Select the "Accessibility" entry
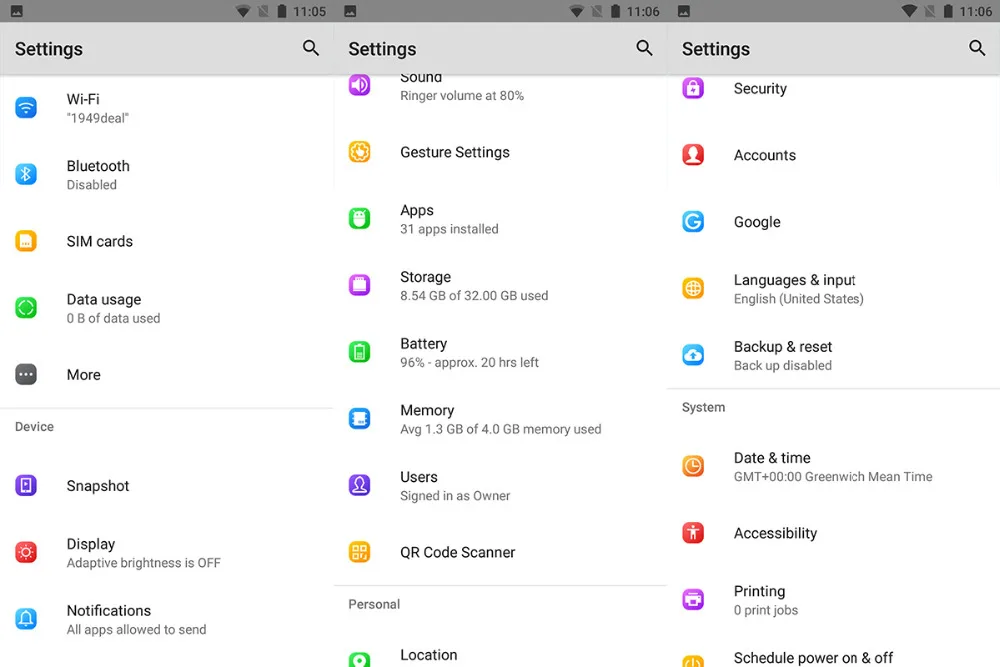Screen dimensions: 1000x667 pyautogui.click(x=834, y=533)
